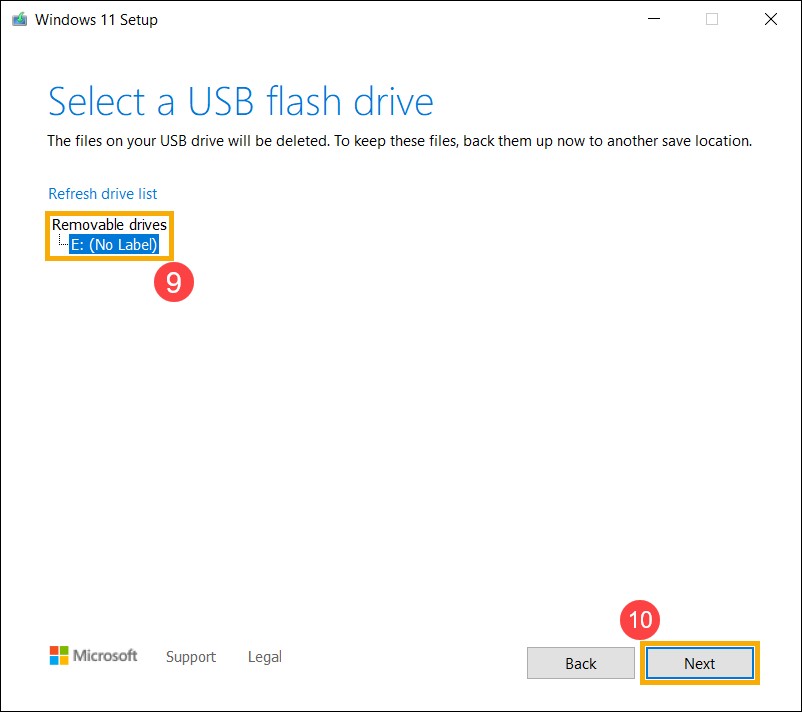Click the grayed-out maximize button
Image resolution: width=802 pixels, height=712 pixels.
coord(712,19)
